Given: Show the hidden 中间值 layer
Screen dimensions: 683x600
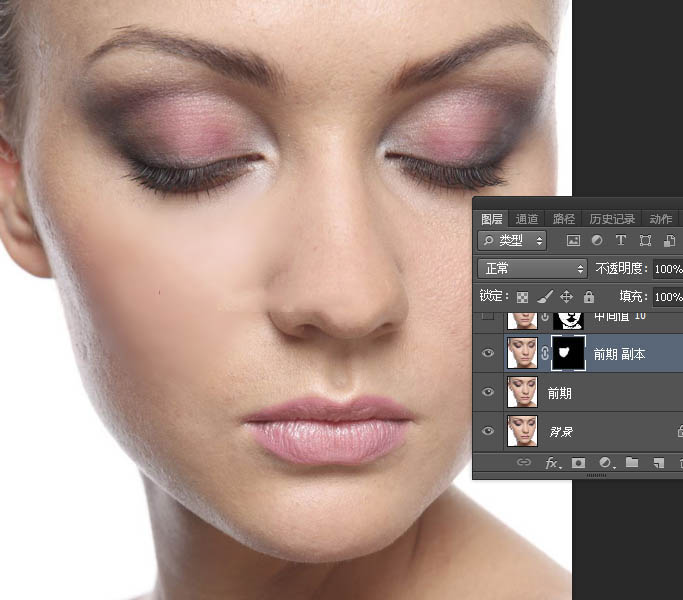Looking at the screenshot, I should [488, 318].
